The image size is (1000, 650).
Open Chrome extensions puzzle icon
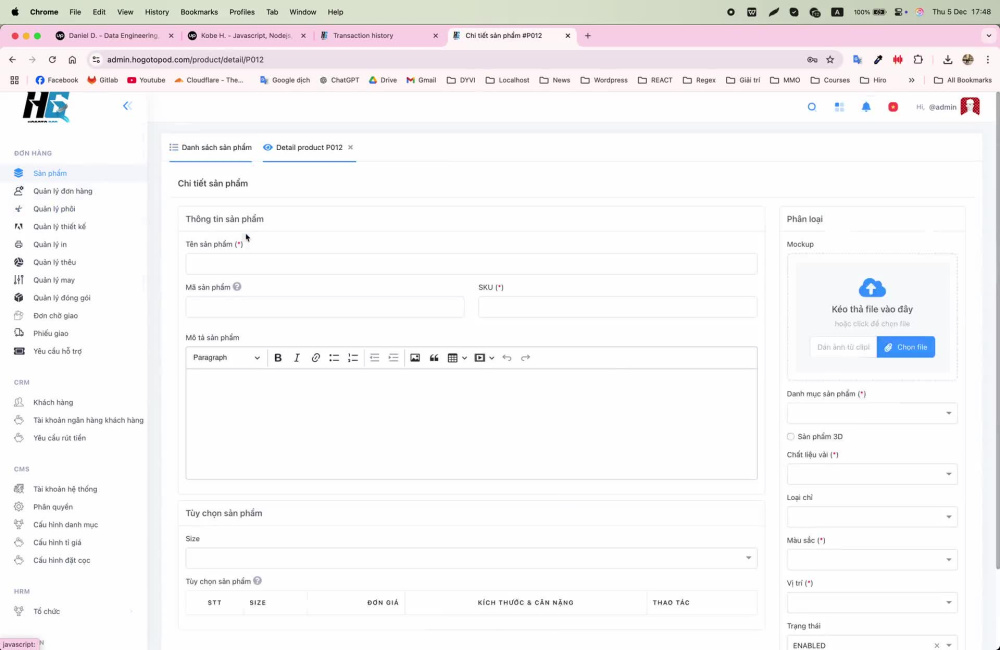coord(918,59)
